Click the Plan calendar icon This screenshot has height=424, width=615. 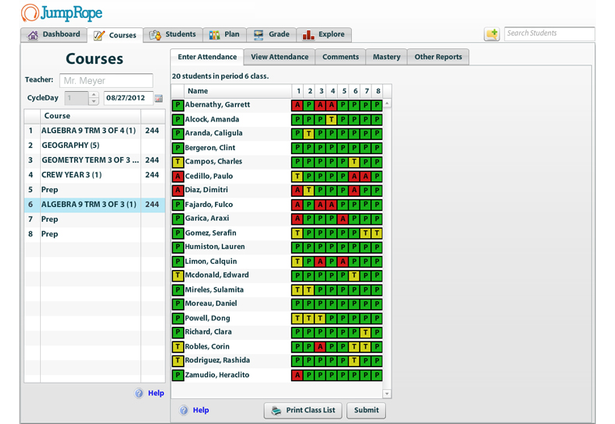pos(214,35)
